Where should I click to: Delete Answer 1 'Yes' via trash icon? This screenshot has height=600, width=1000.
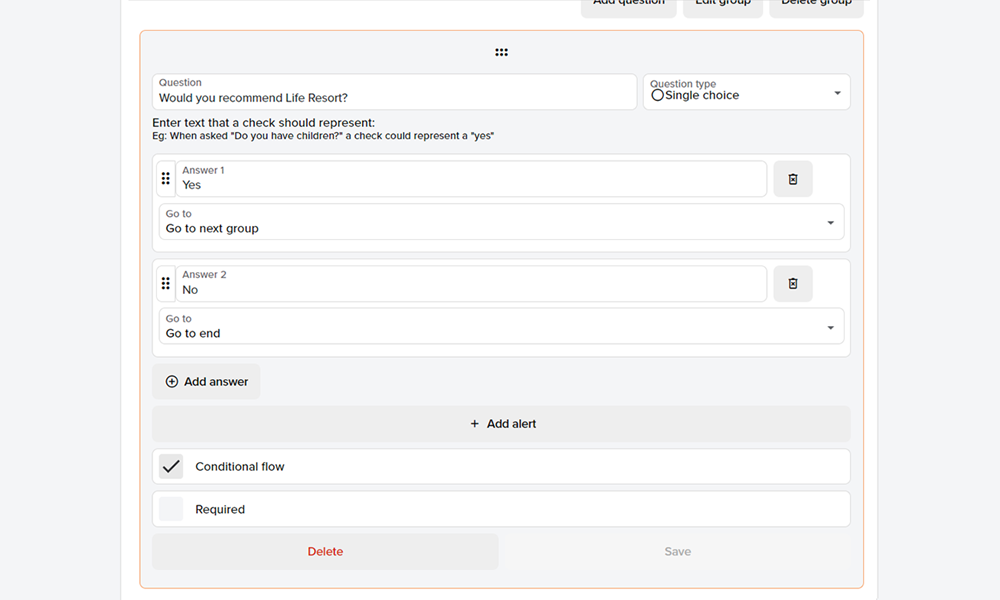(x=793, y=179)
